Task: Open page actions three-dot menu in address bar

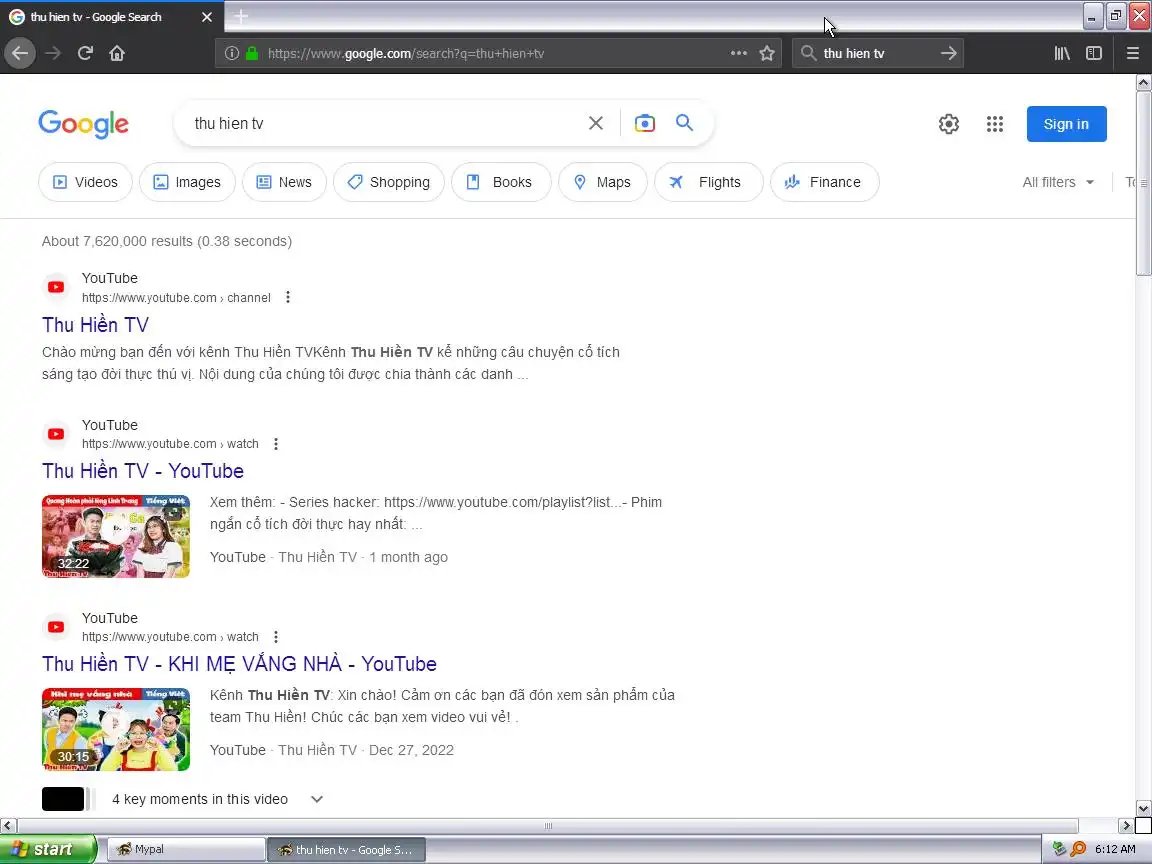Action: click(738, 53)
